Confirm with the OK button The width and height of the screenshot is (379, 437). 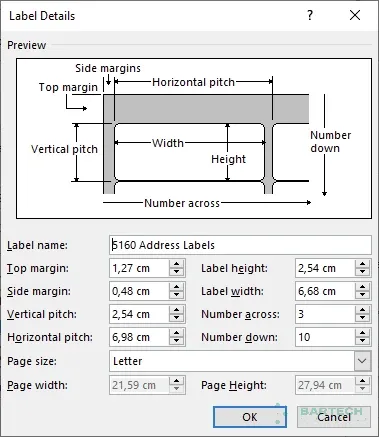250,417
